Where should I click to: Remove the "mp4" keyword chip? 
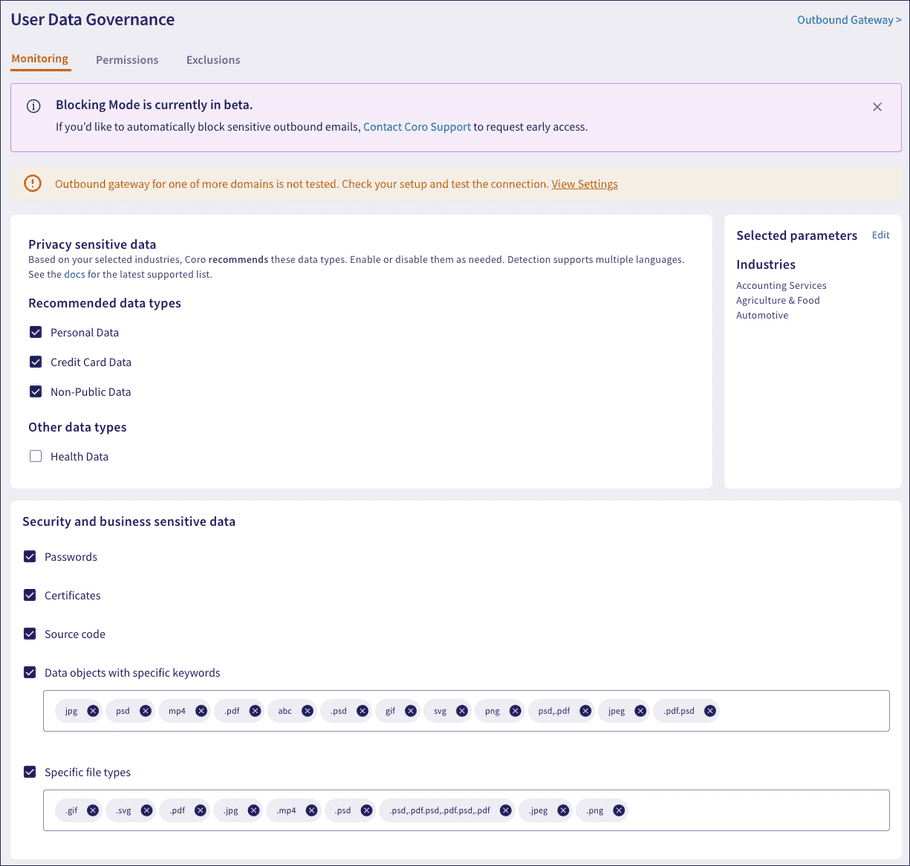[200, 711]
